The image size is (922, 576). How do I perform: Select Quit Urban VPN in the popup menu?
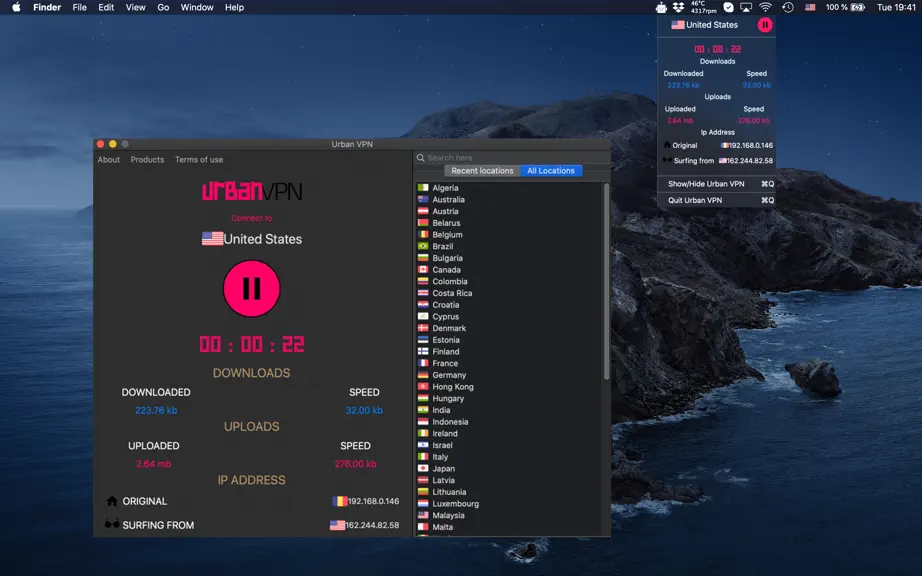(716, 200)
